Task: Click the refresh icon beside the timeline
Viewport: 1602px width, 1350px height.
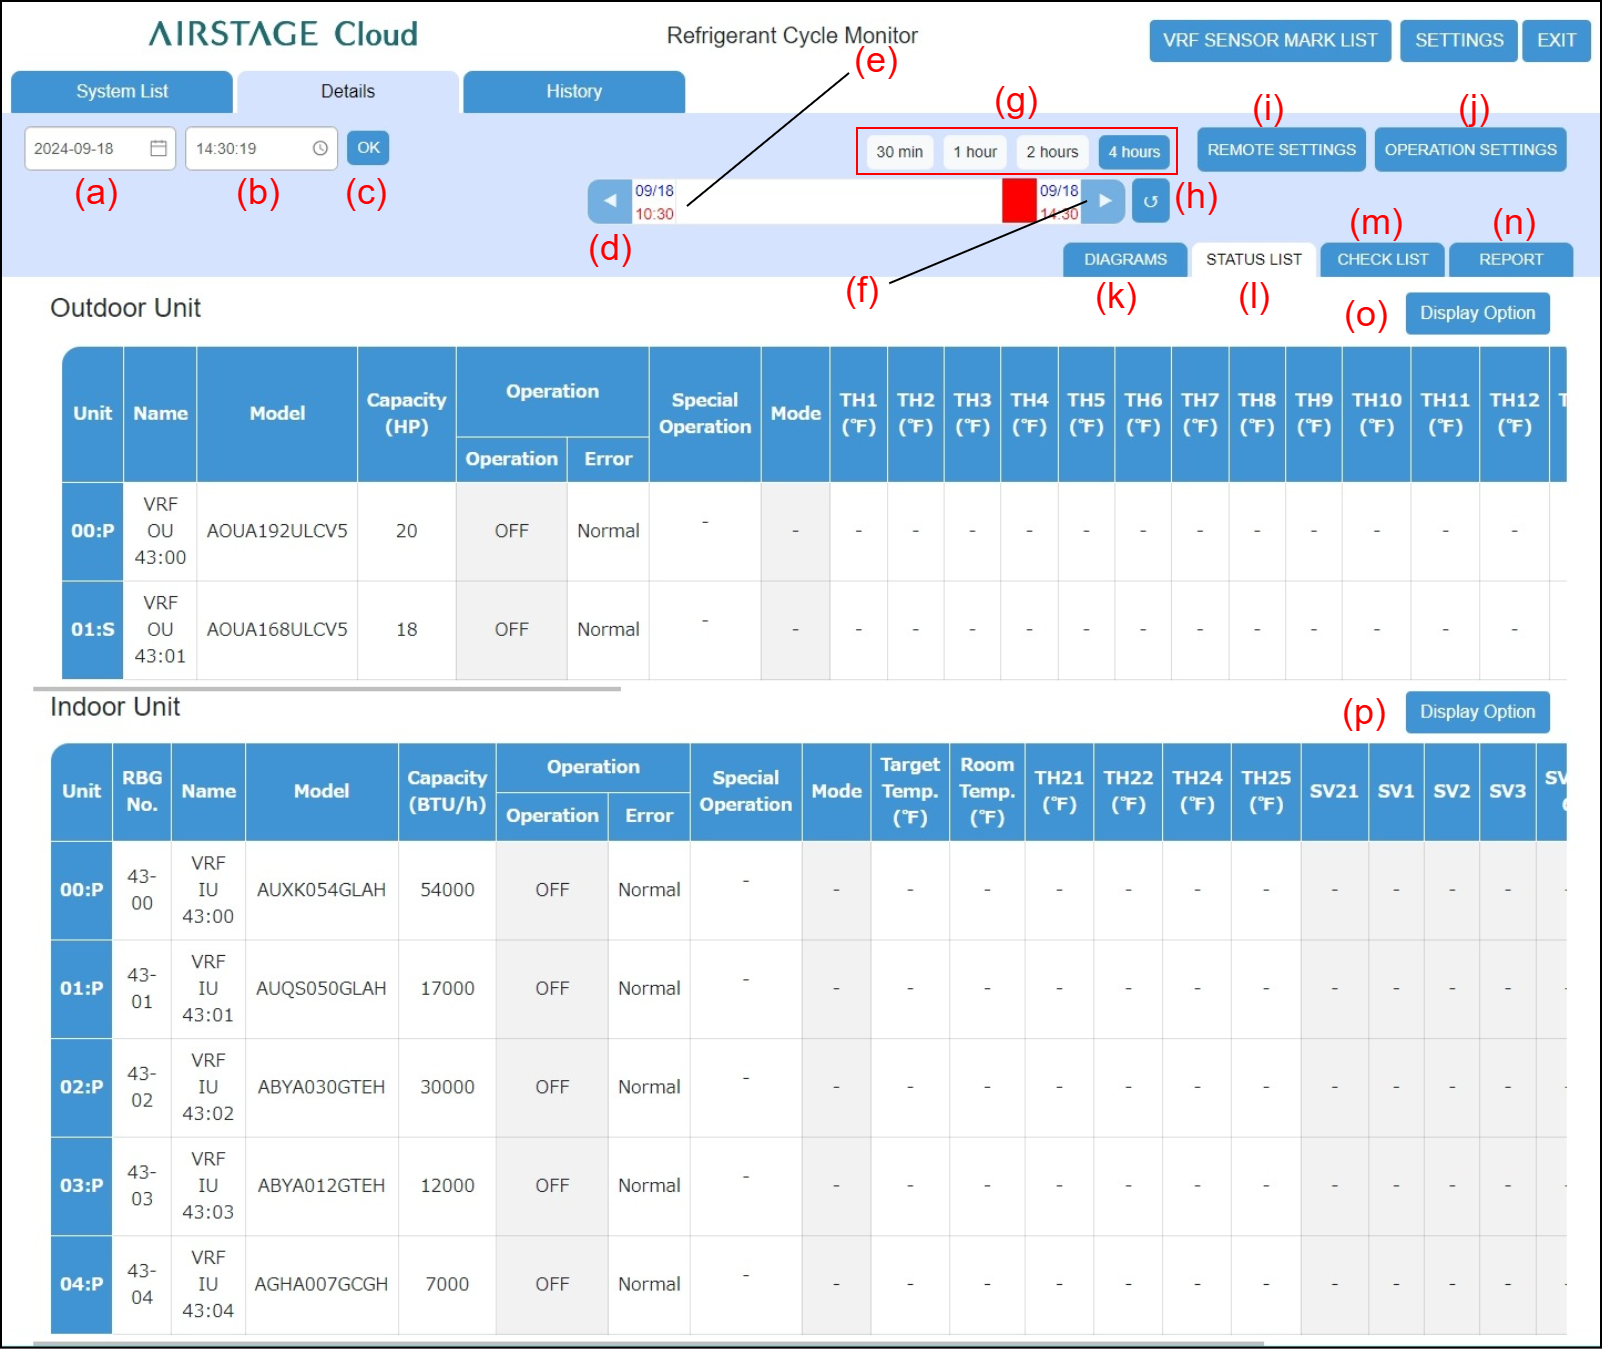Action: click(1151, 201)
